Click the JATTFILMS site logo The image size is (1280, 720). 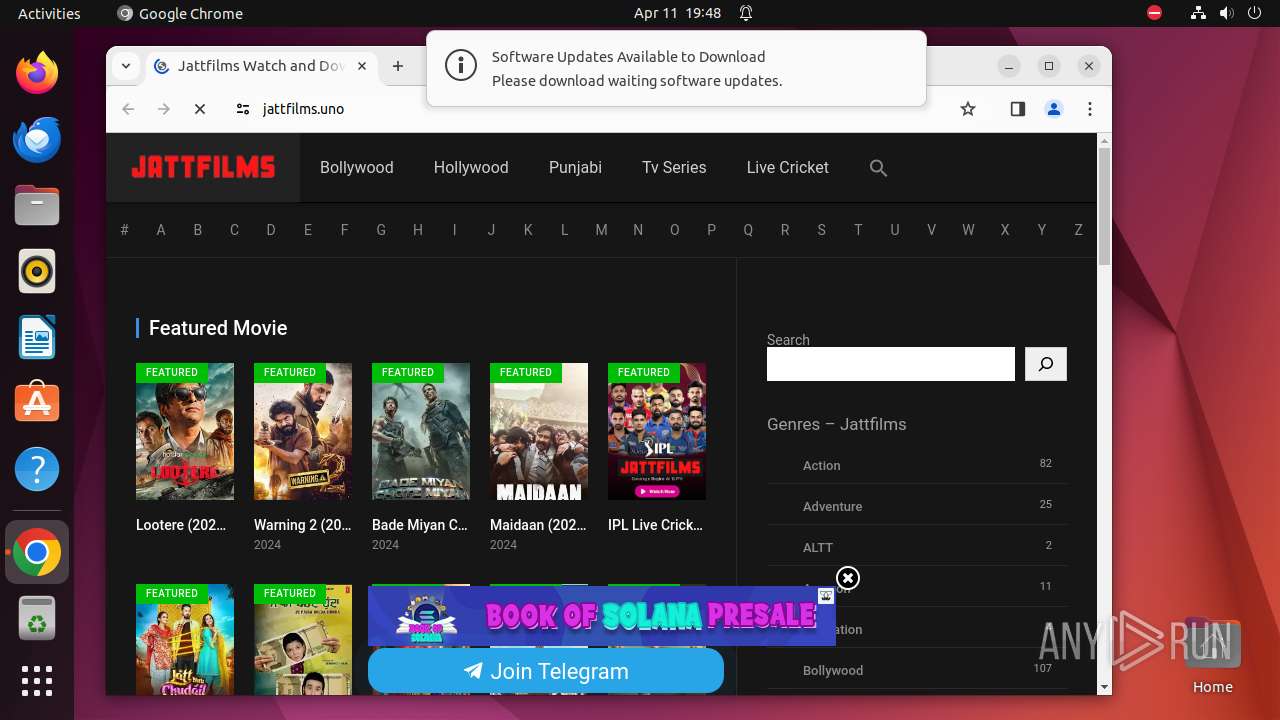[203, 168]
